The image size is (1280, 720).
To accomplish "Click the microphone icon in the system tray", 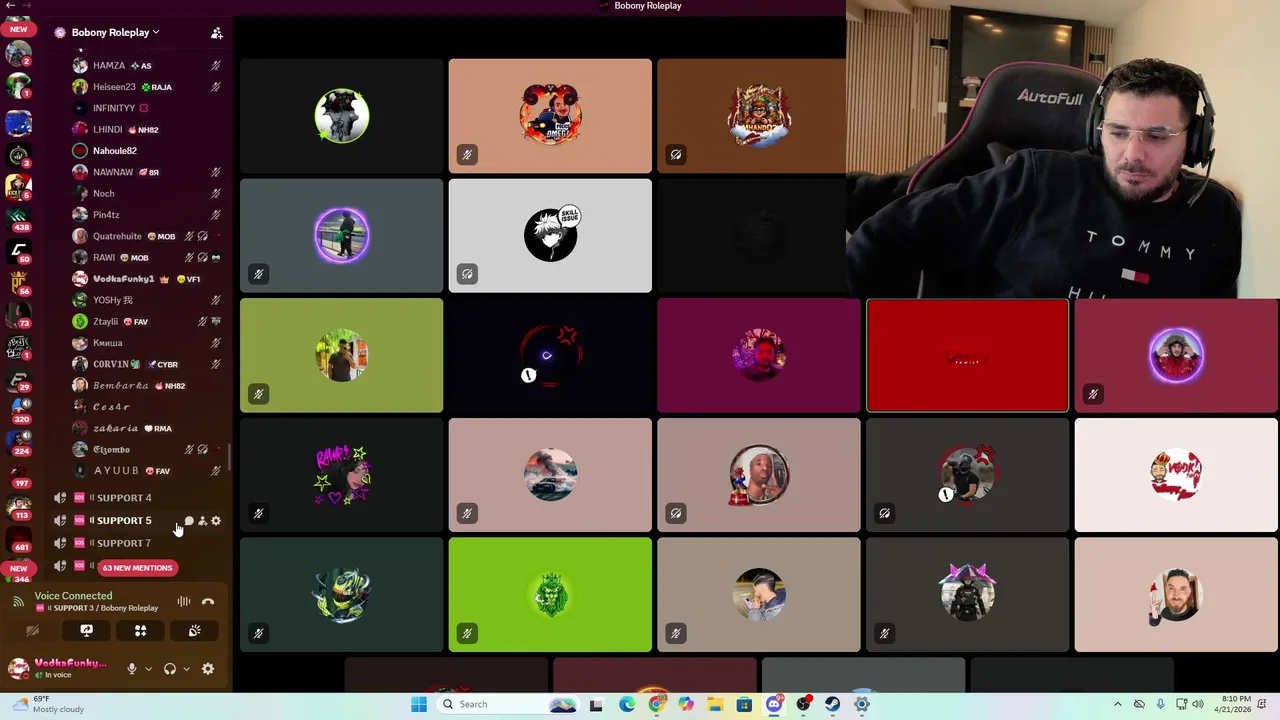I will coord(1160,704).
